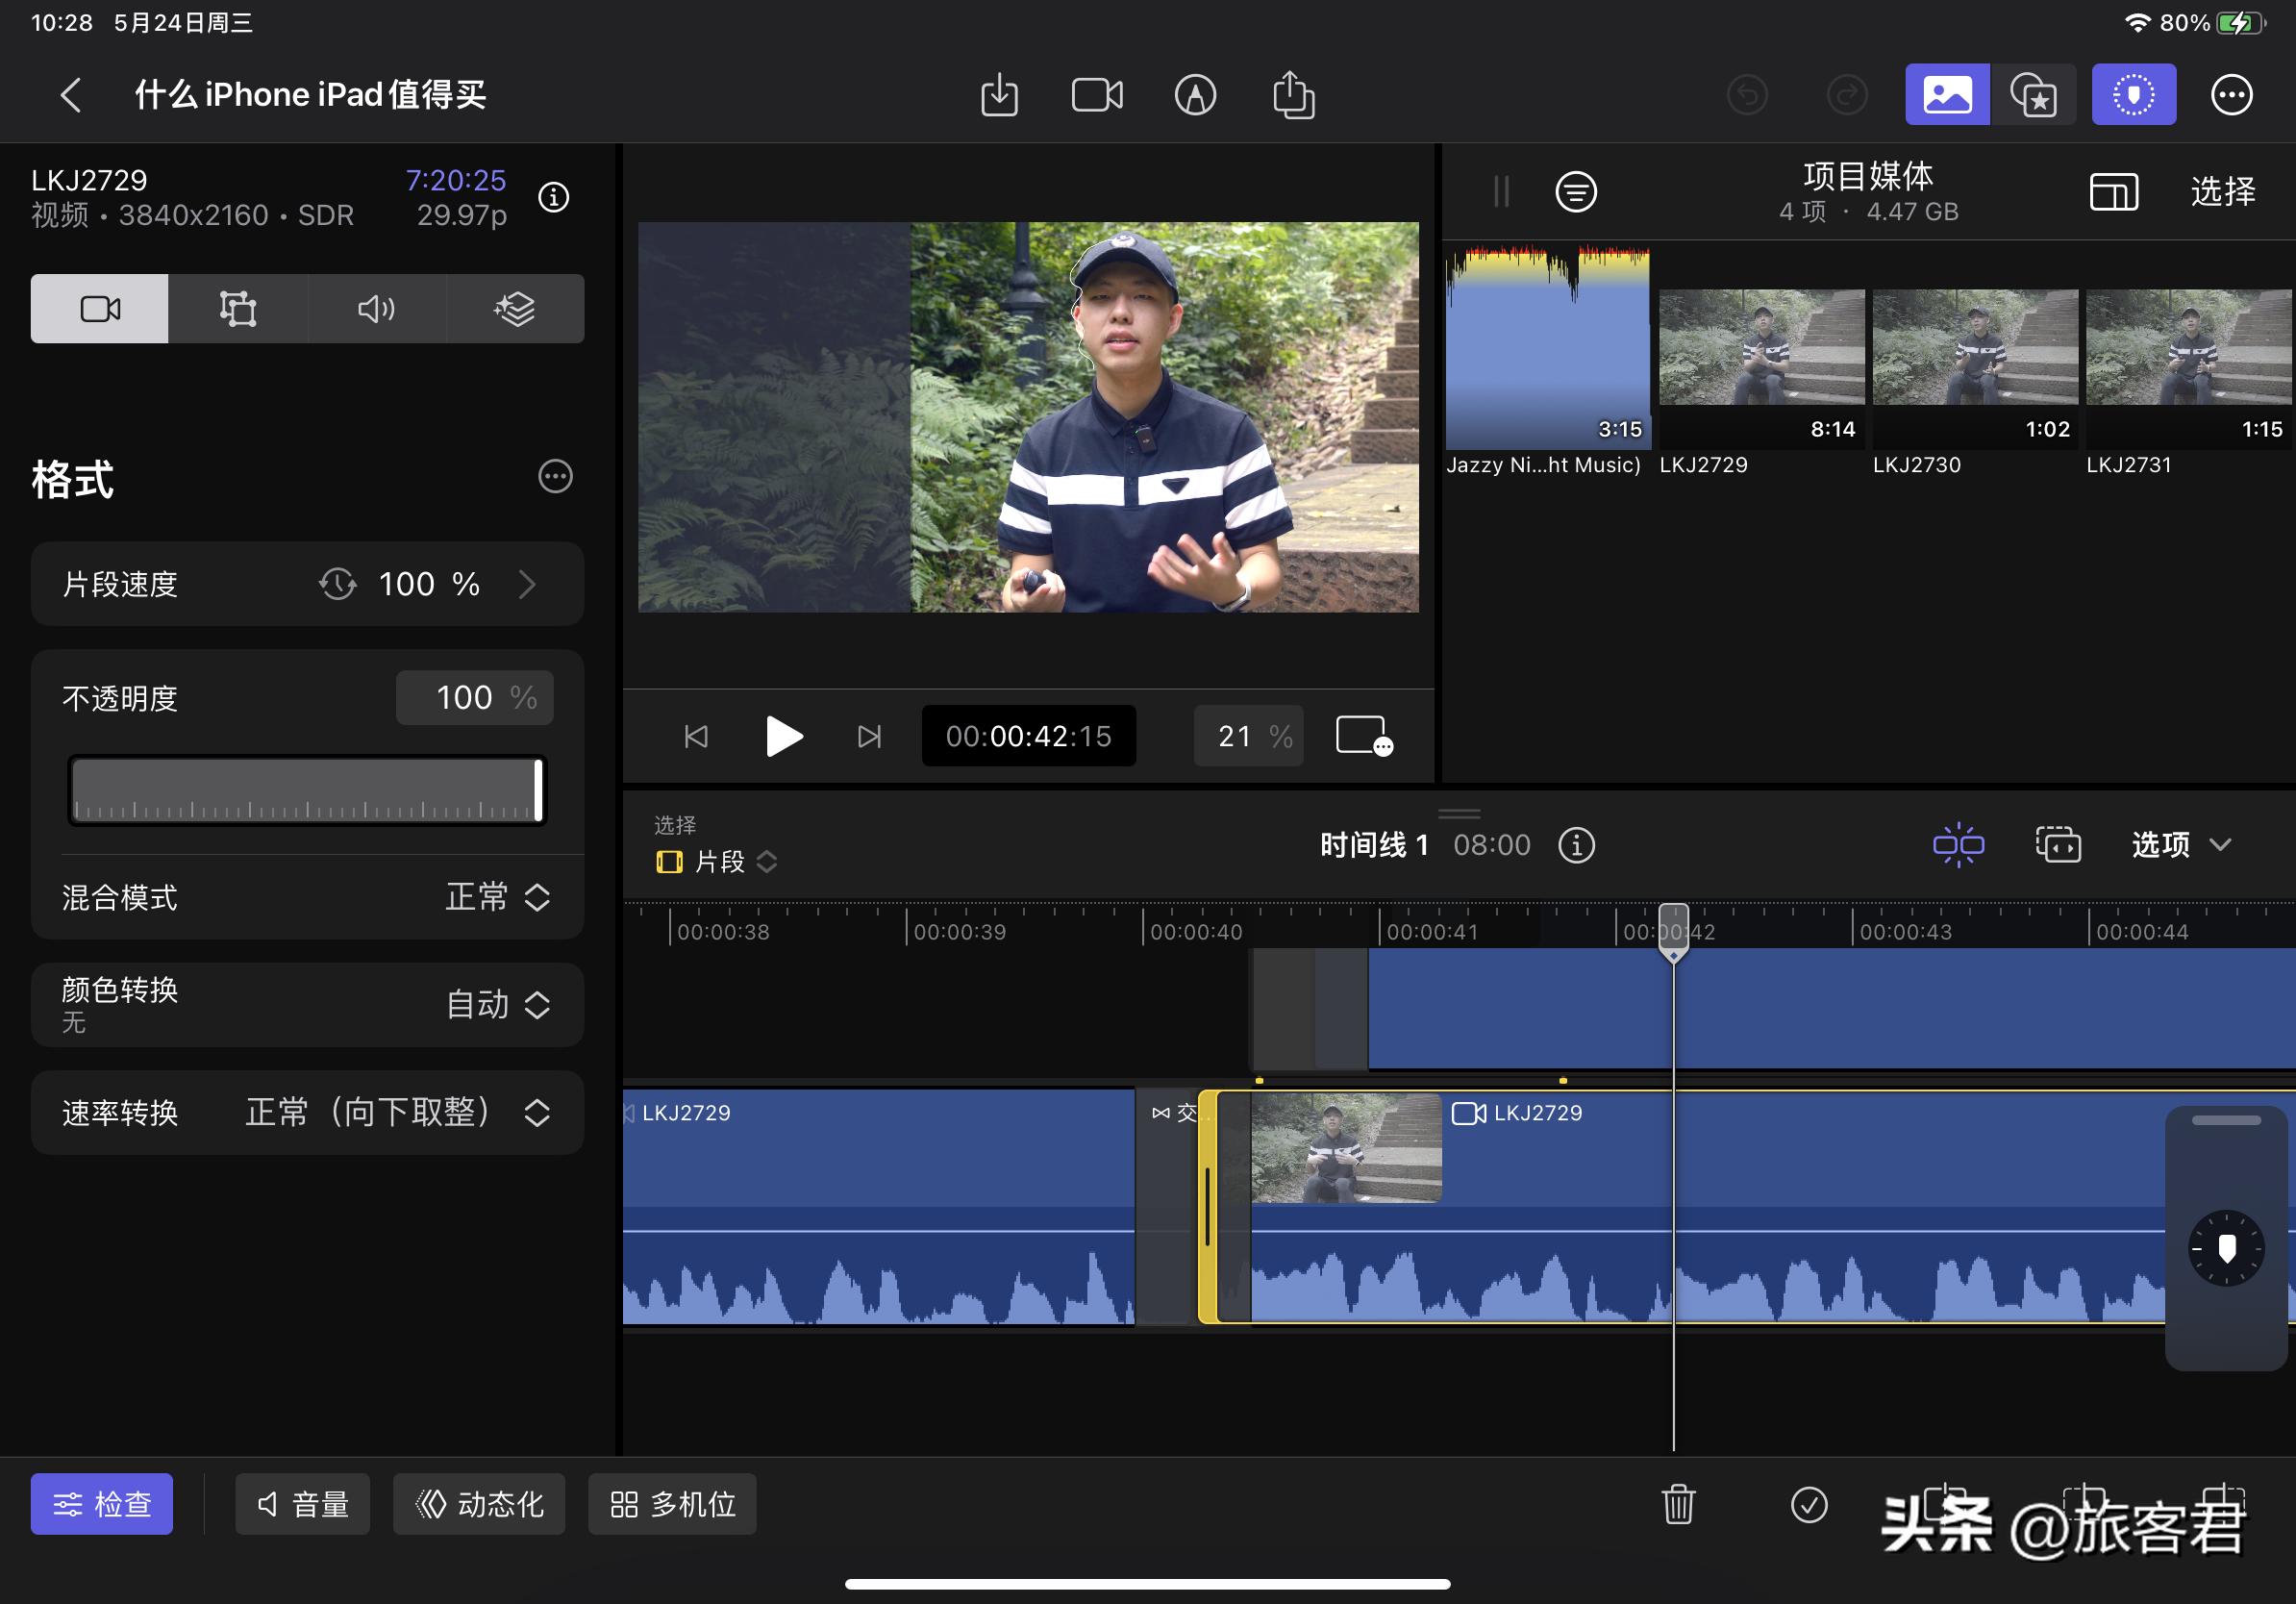Open the 选项 dropdown above the timeline
Viewport: 2296px width, 1604px height.
click(2178, 845)
